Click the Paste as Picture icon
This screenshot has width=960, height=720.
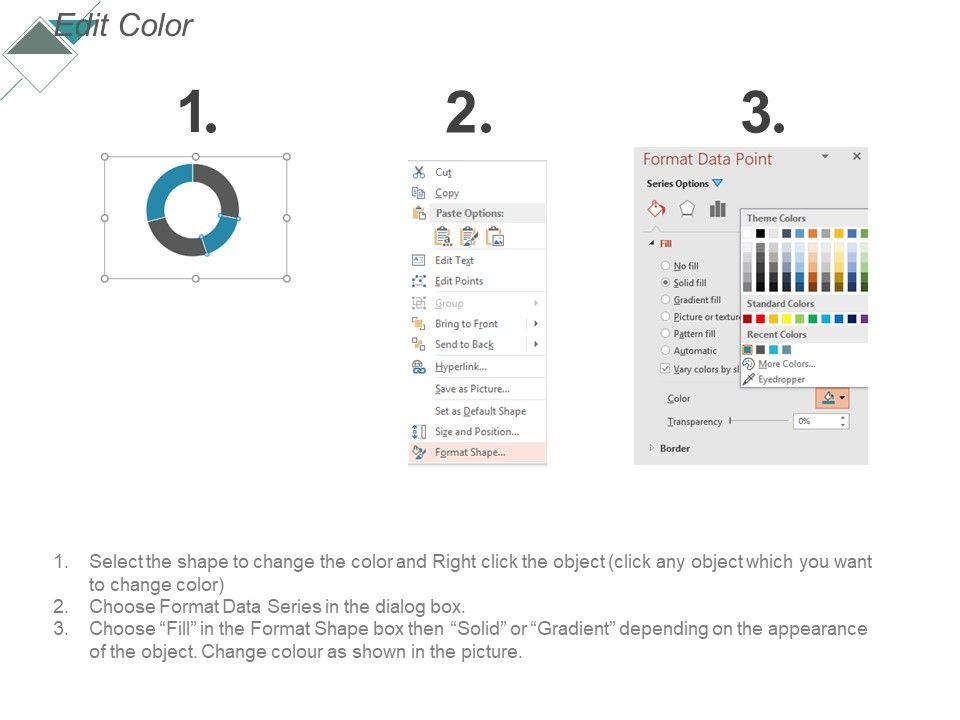click(x=494, y=236)
